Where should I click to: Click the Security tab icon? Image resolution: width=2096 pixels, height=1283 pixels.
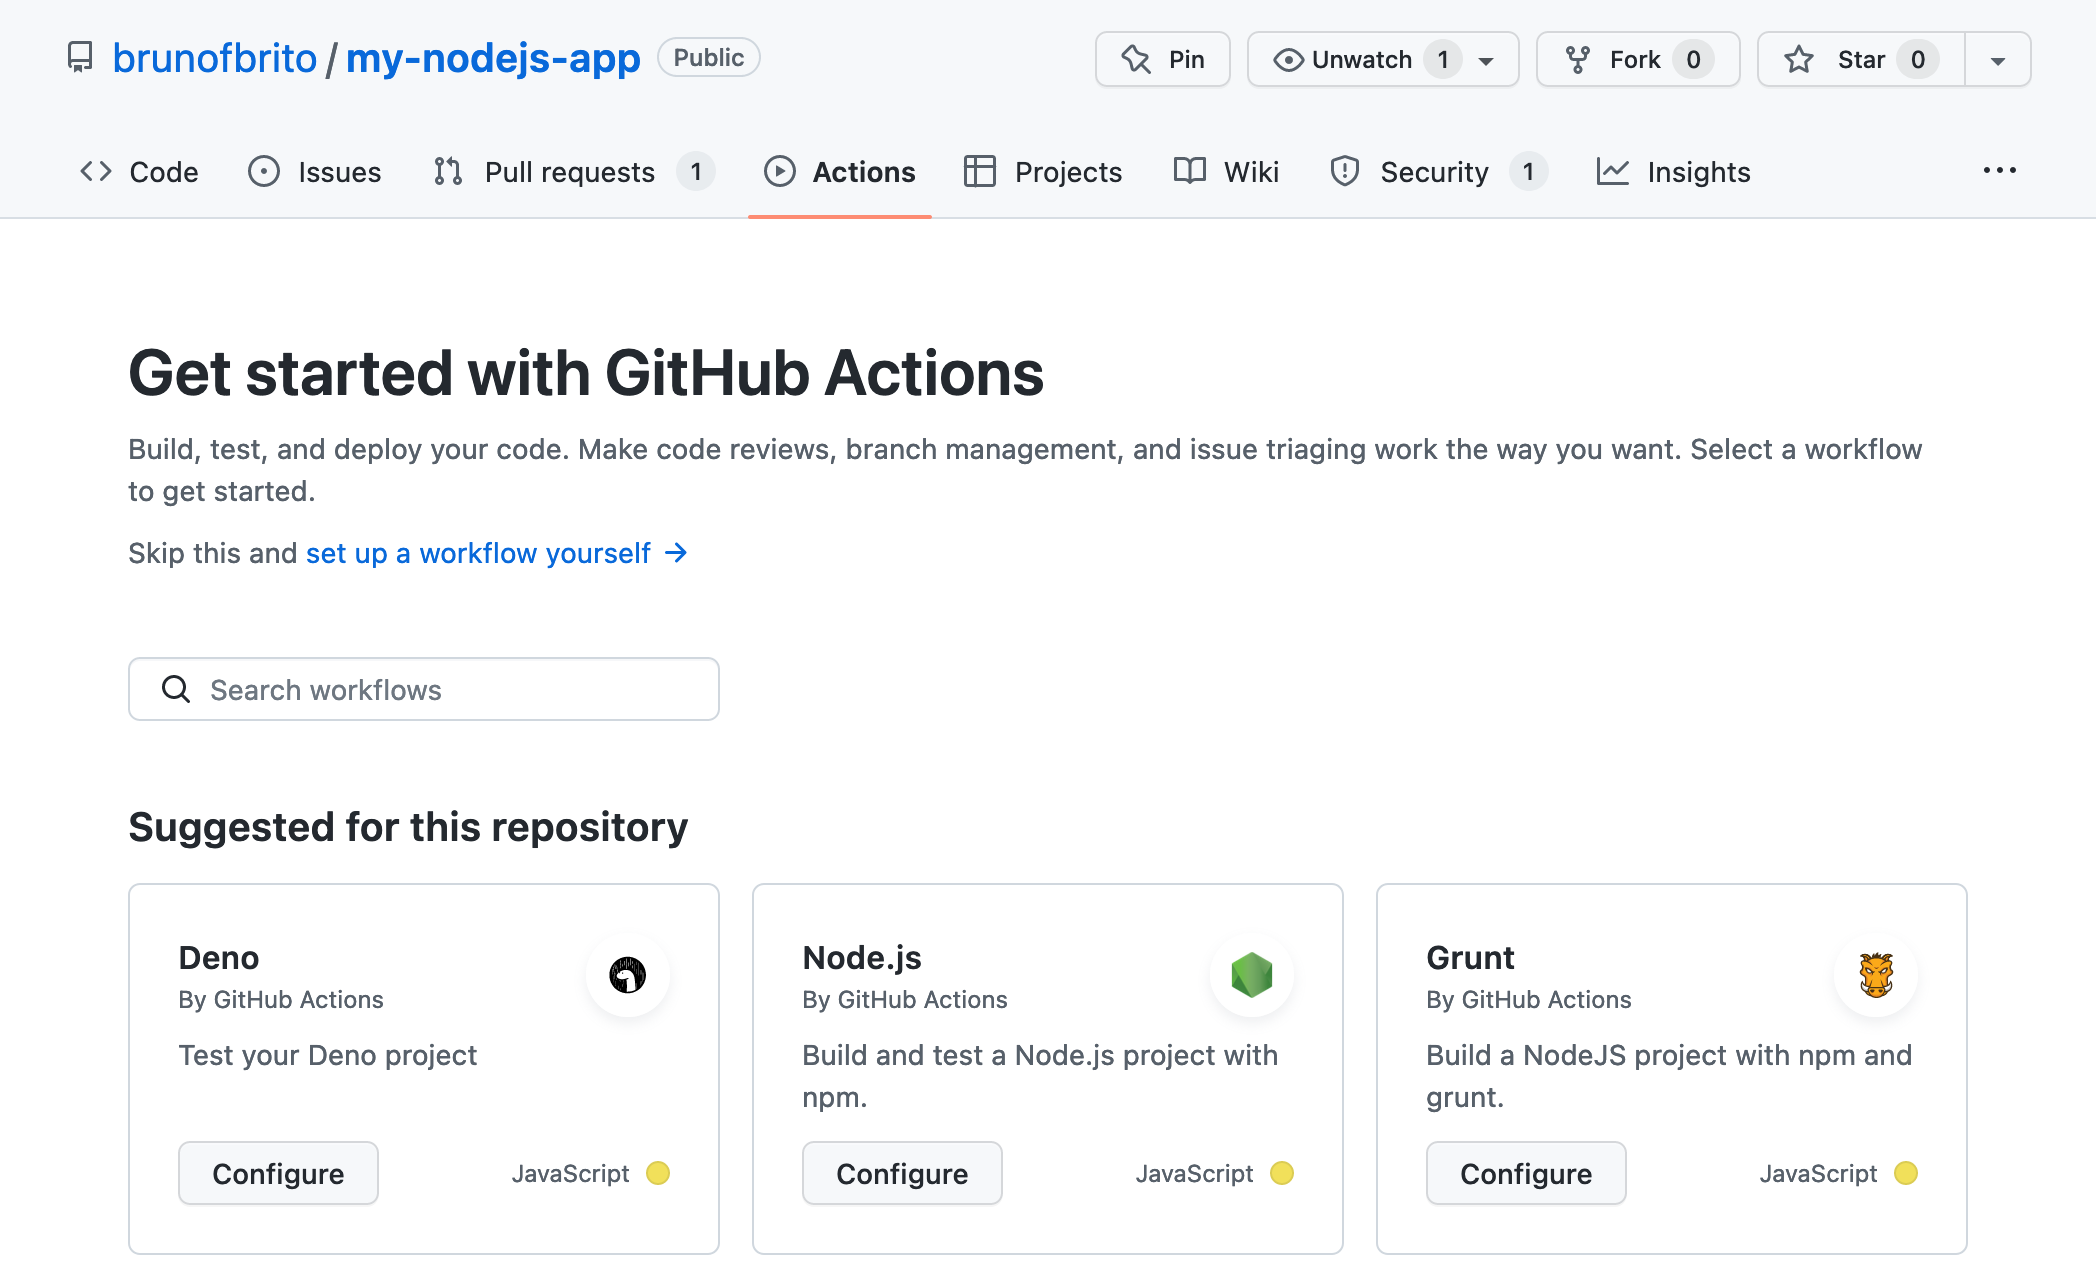1343,169
